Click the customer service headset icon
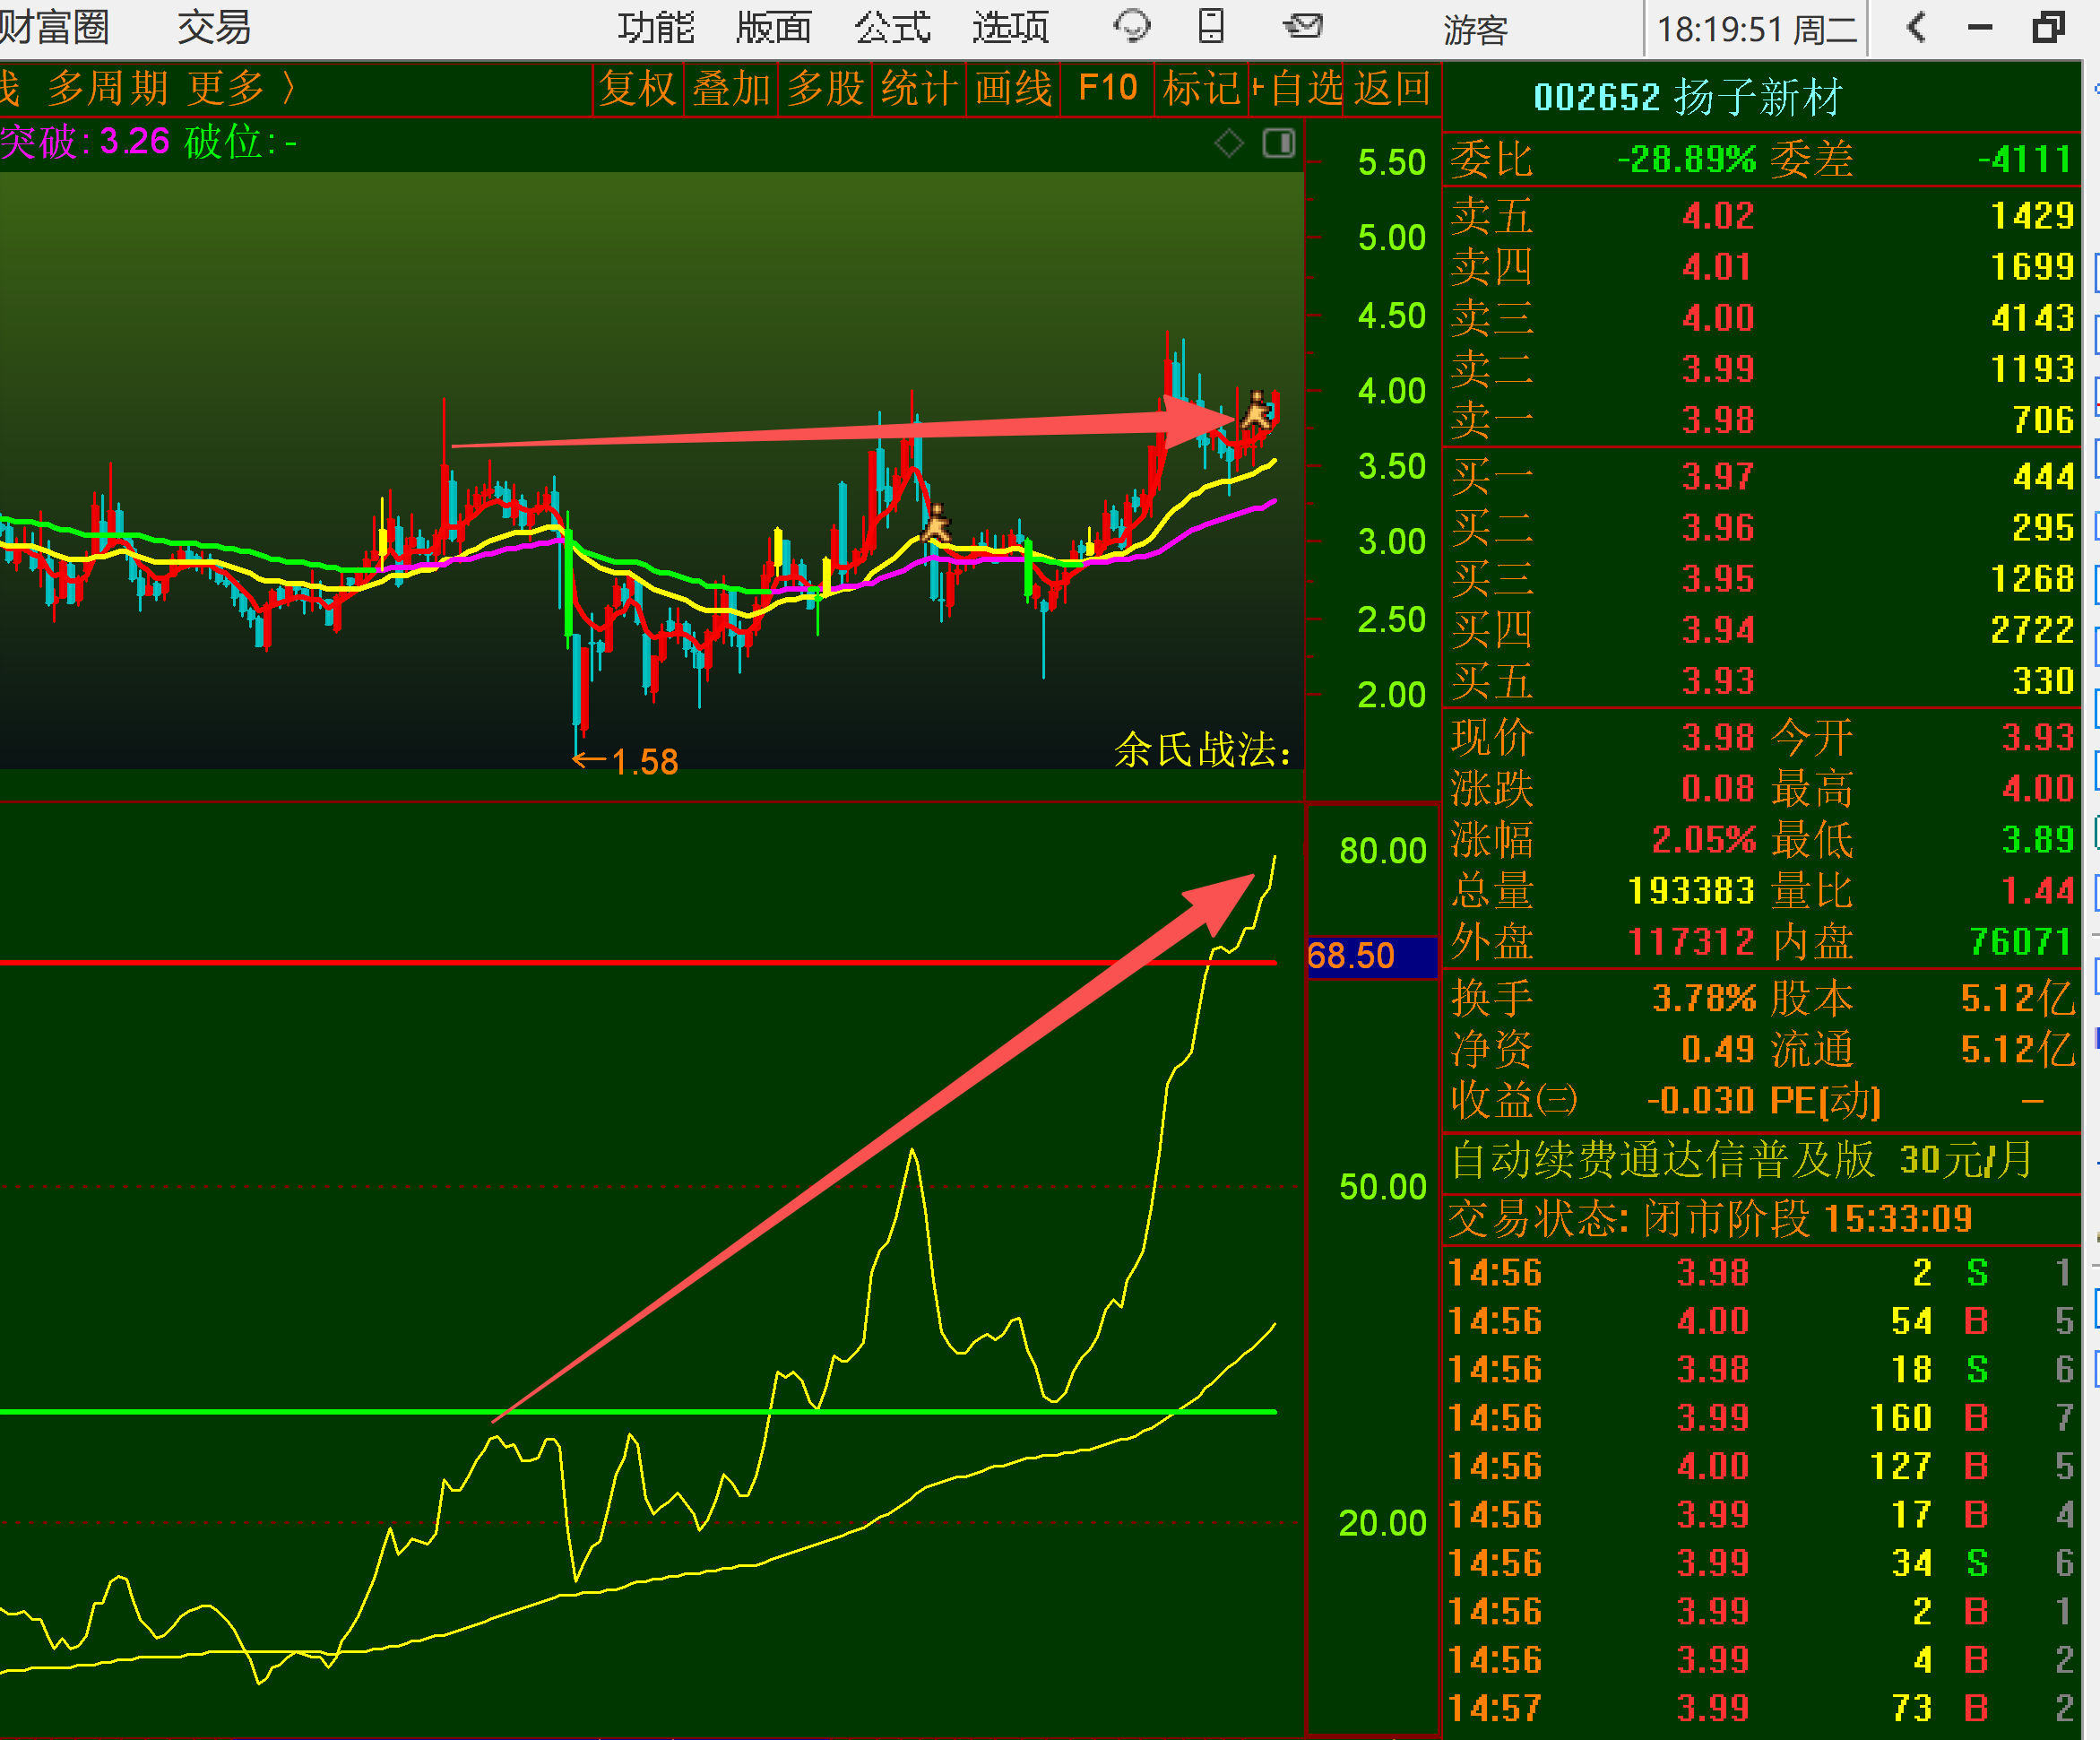Viewport: 2100px width, 1740px height. point(1132,27)
